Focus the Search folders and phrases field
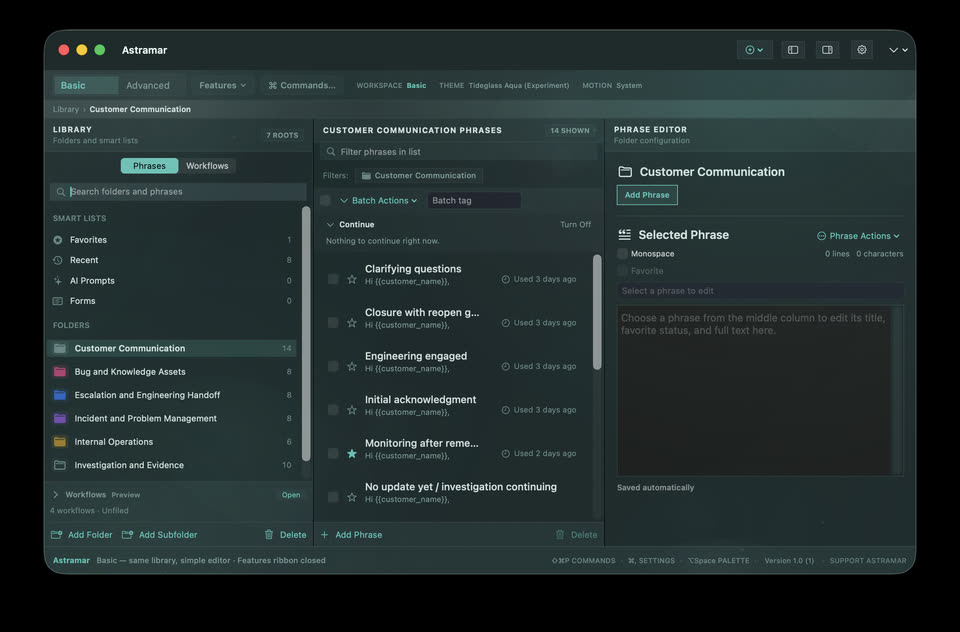 point(178,192)
